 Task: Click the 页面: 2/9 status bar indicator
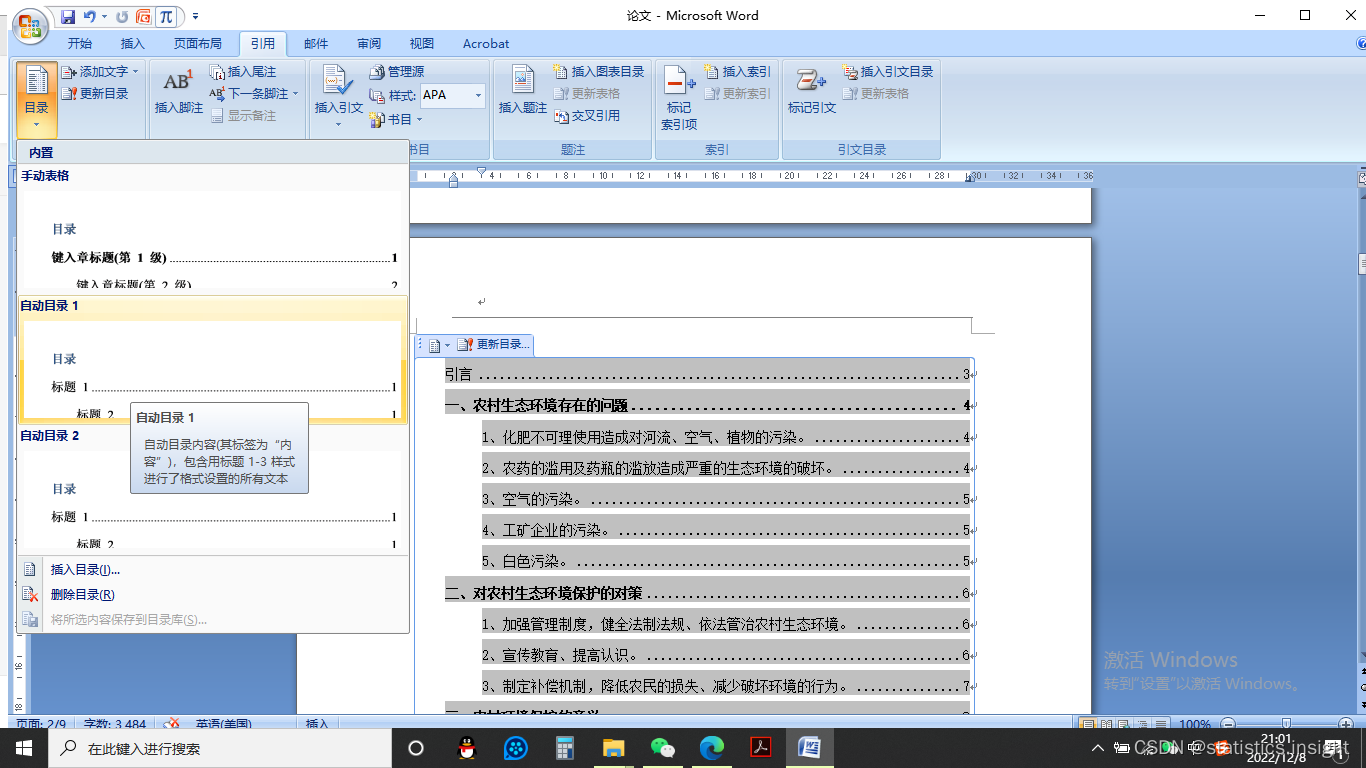coord(42,724)
